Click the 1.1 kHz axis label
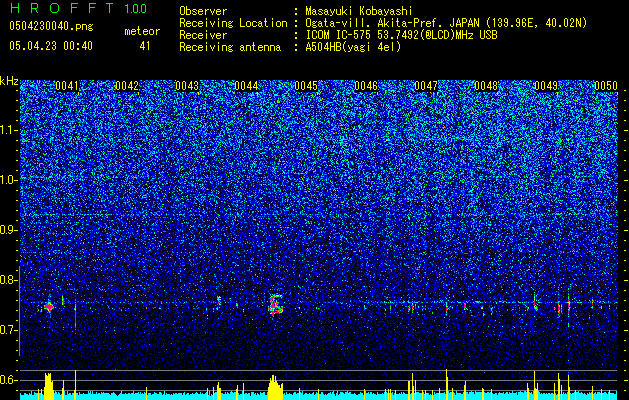The width and height of the screenshot is (629, 400). tap(9, 130)
